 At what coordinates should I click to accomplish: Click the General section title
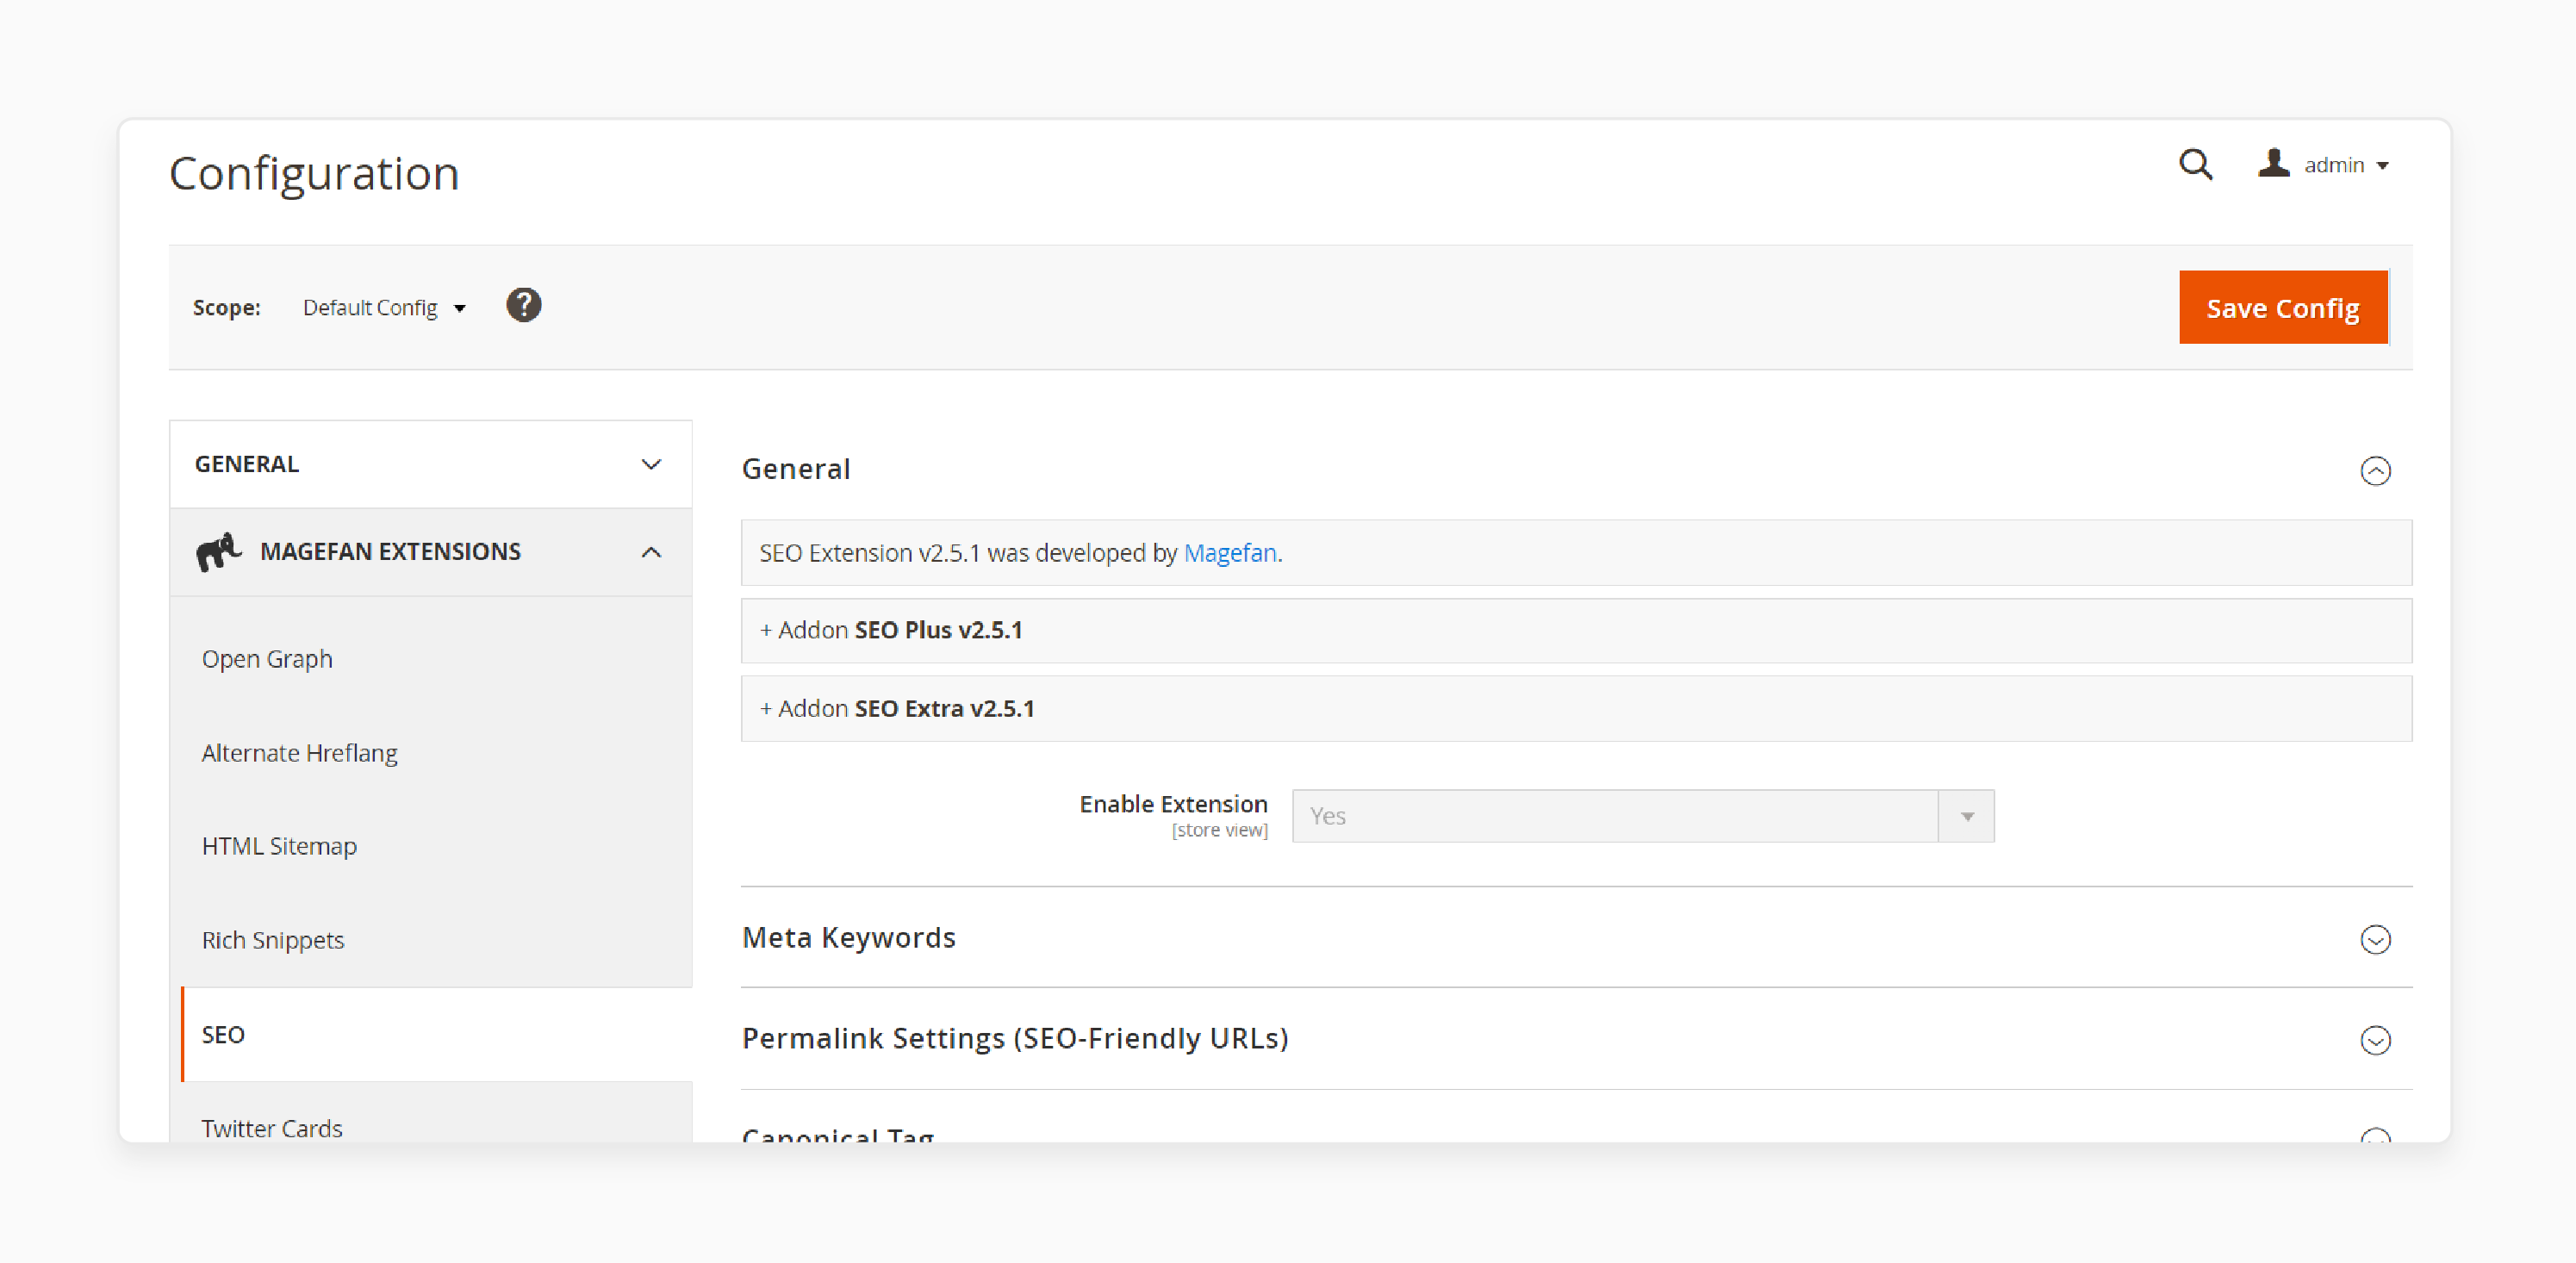[795, 468]
